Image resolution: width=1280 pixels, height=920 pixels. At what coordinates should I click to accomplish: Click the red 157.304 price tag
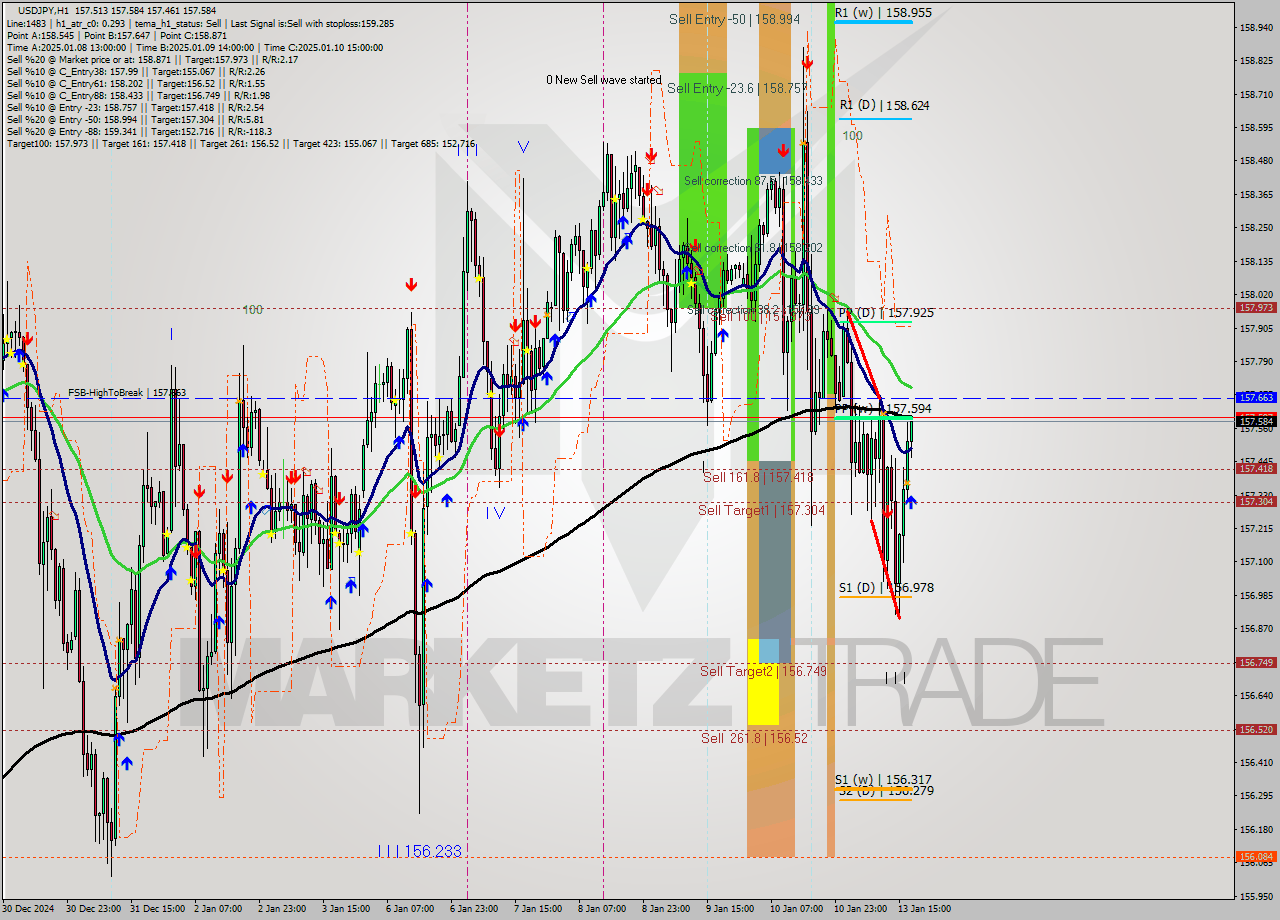pos(1256,501)
